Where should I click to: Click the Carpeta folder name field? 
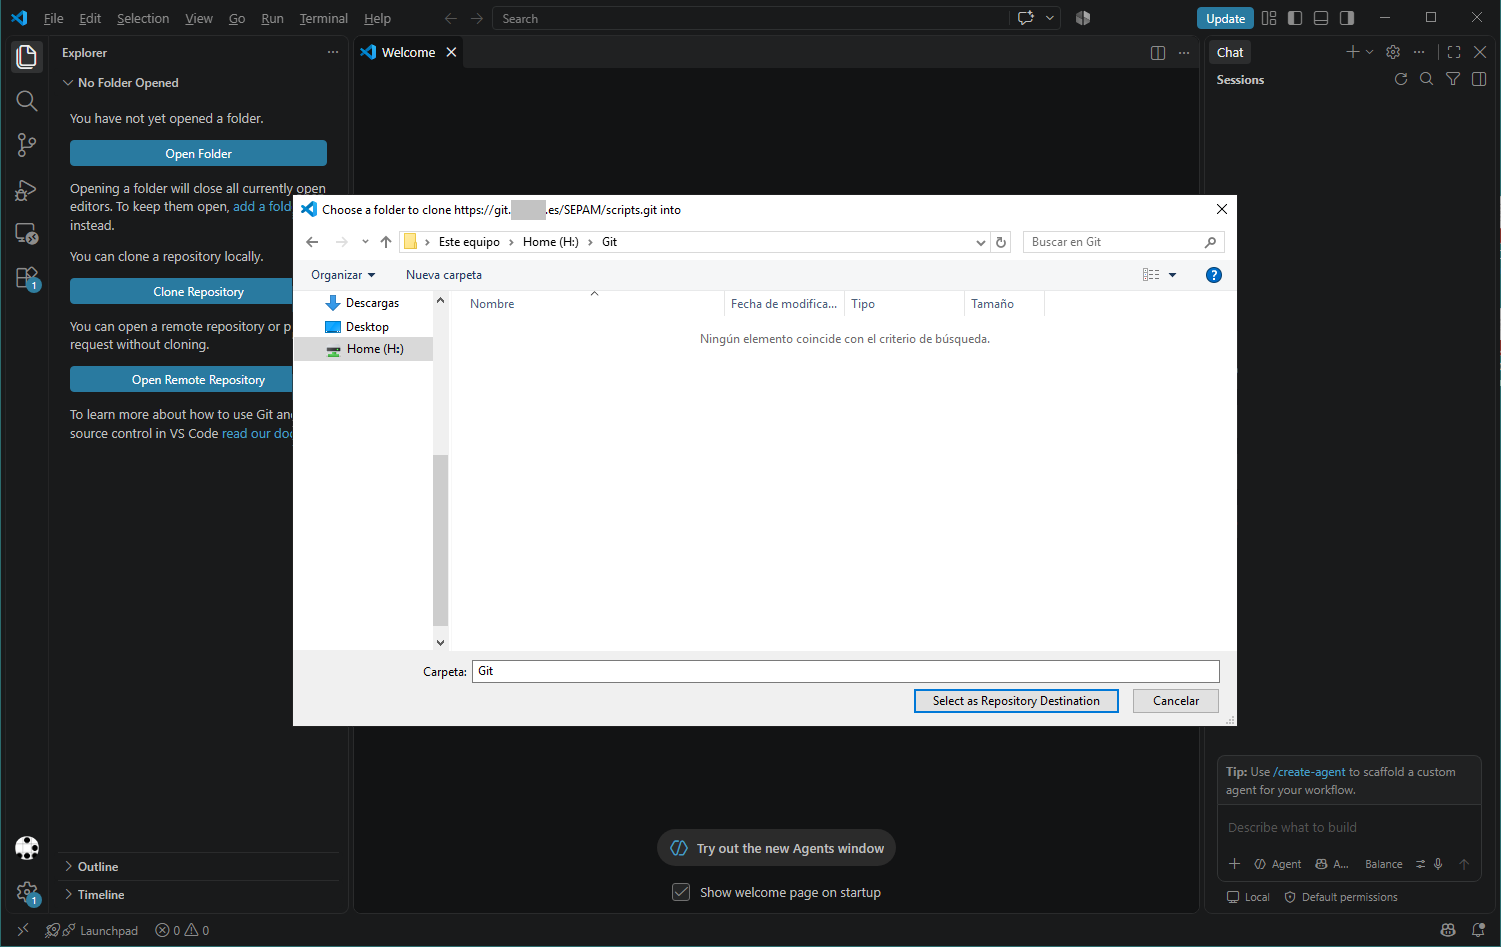pos(846,671)
